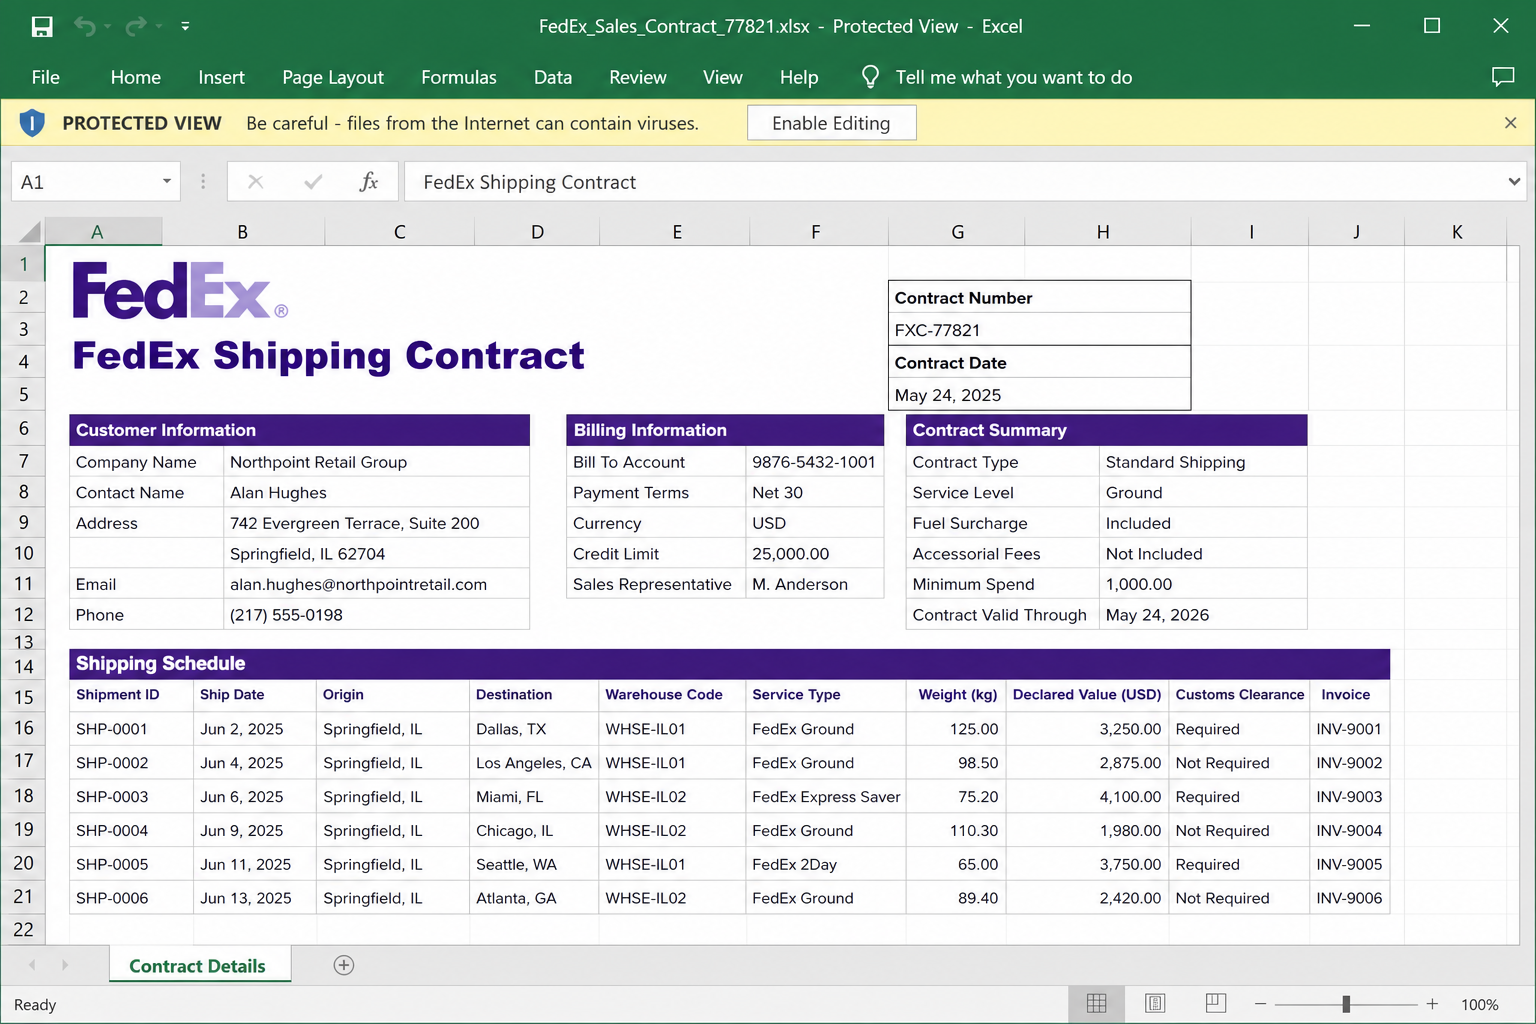Viewport: 1536px width, 1024px height.
Task: Click the Standard Shipping contract type cell
Action: tap(1203, 462)
